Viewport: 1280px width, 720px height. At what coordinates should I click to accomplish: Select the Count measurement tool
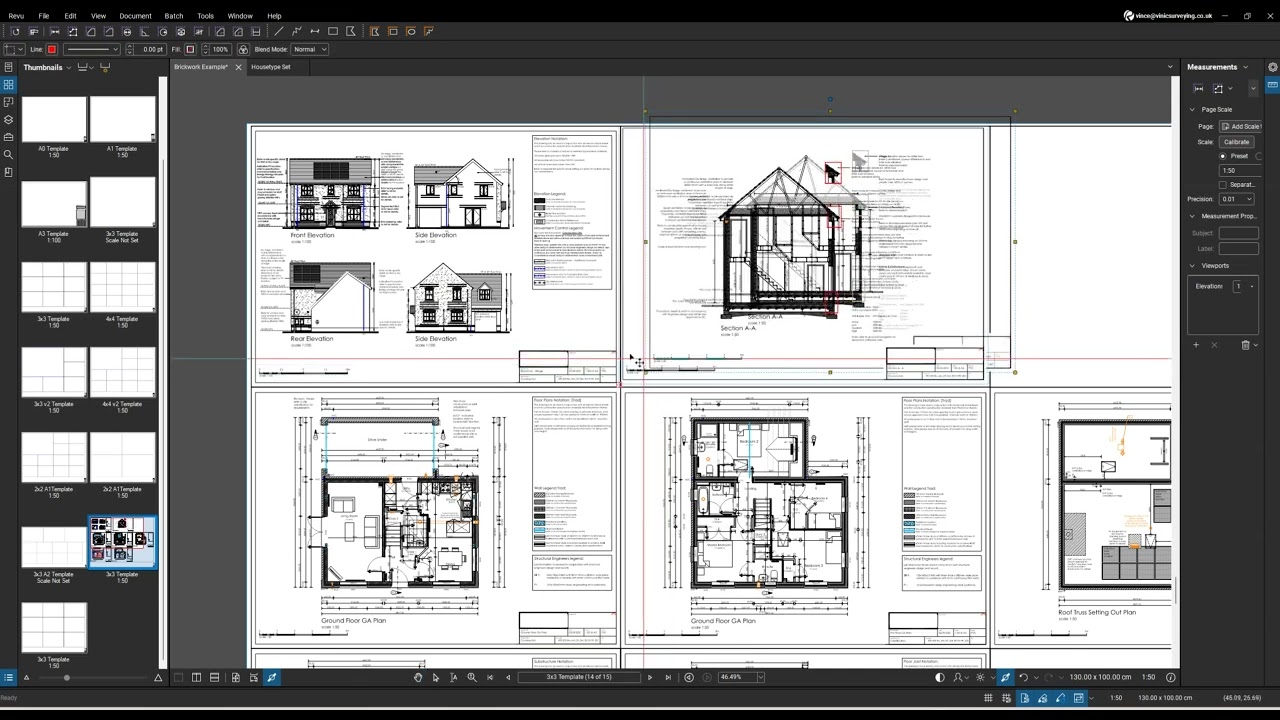(x=198, y=32)
